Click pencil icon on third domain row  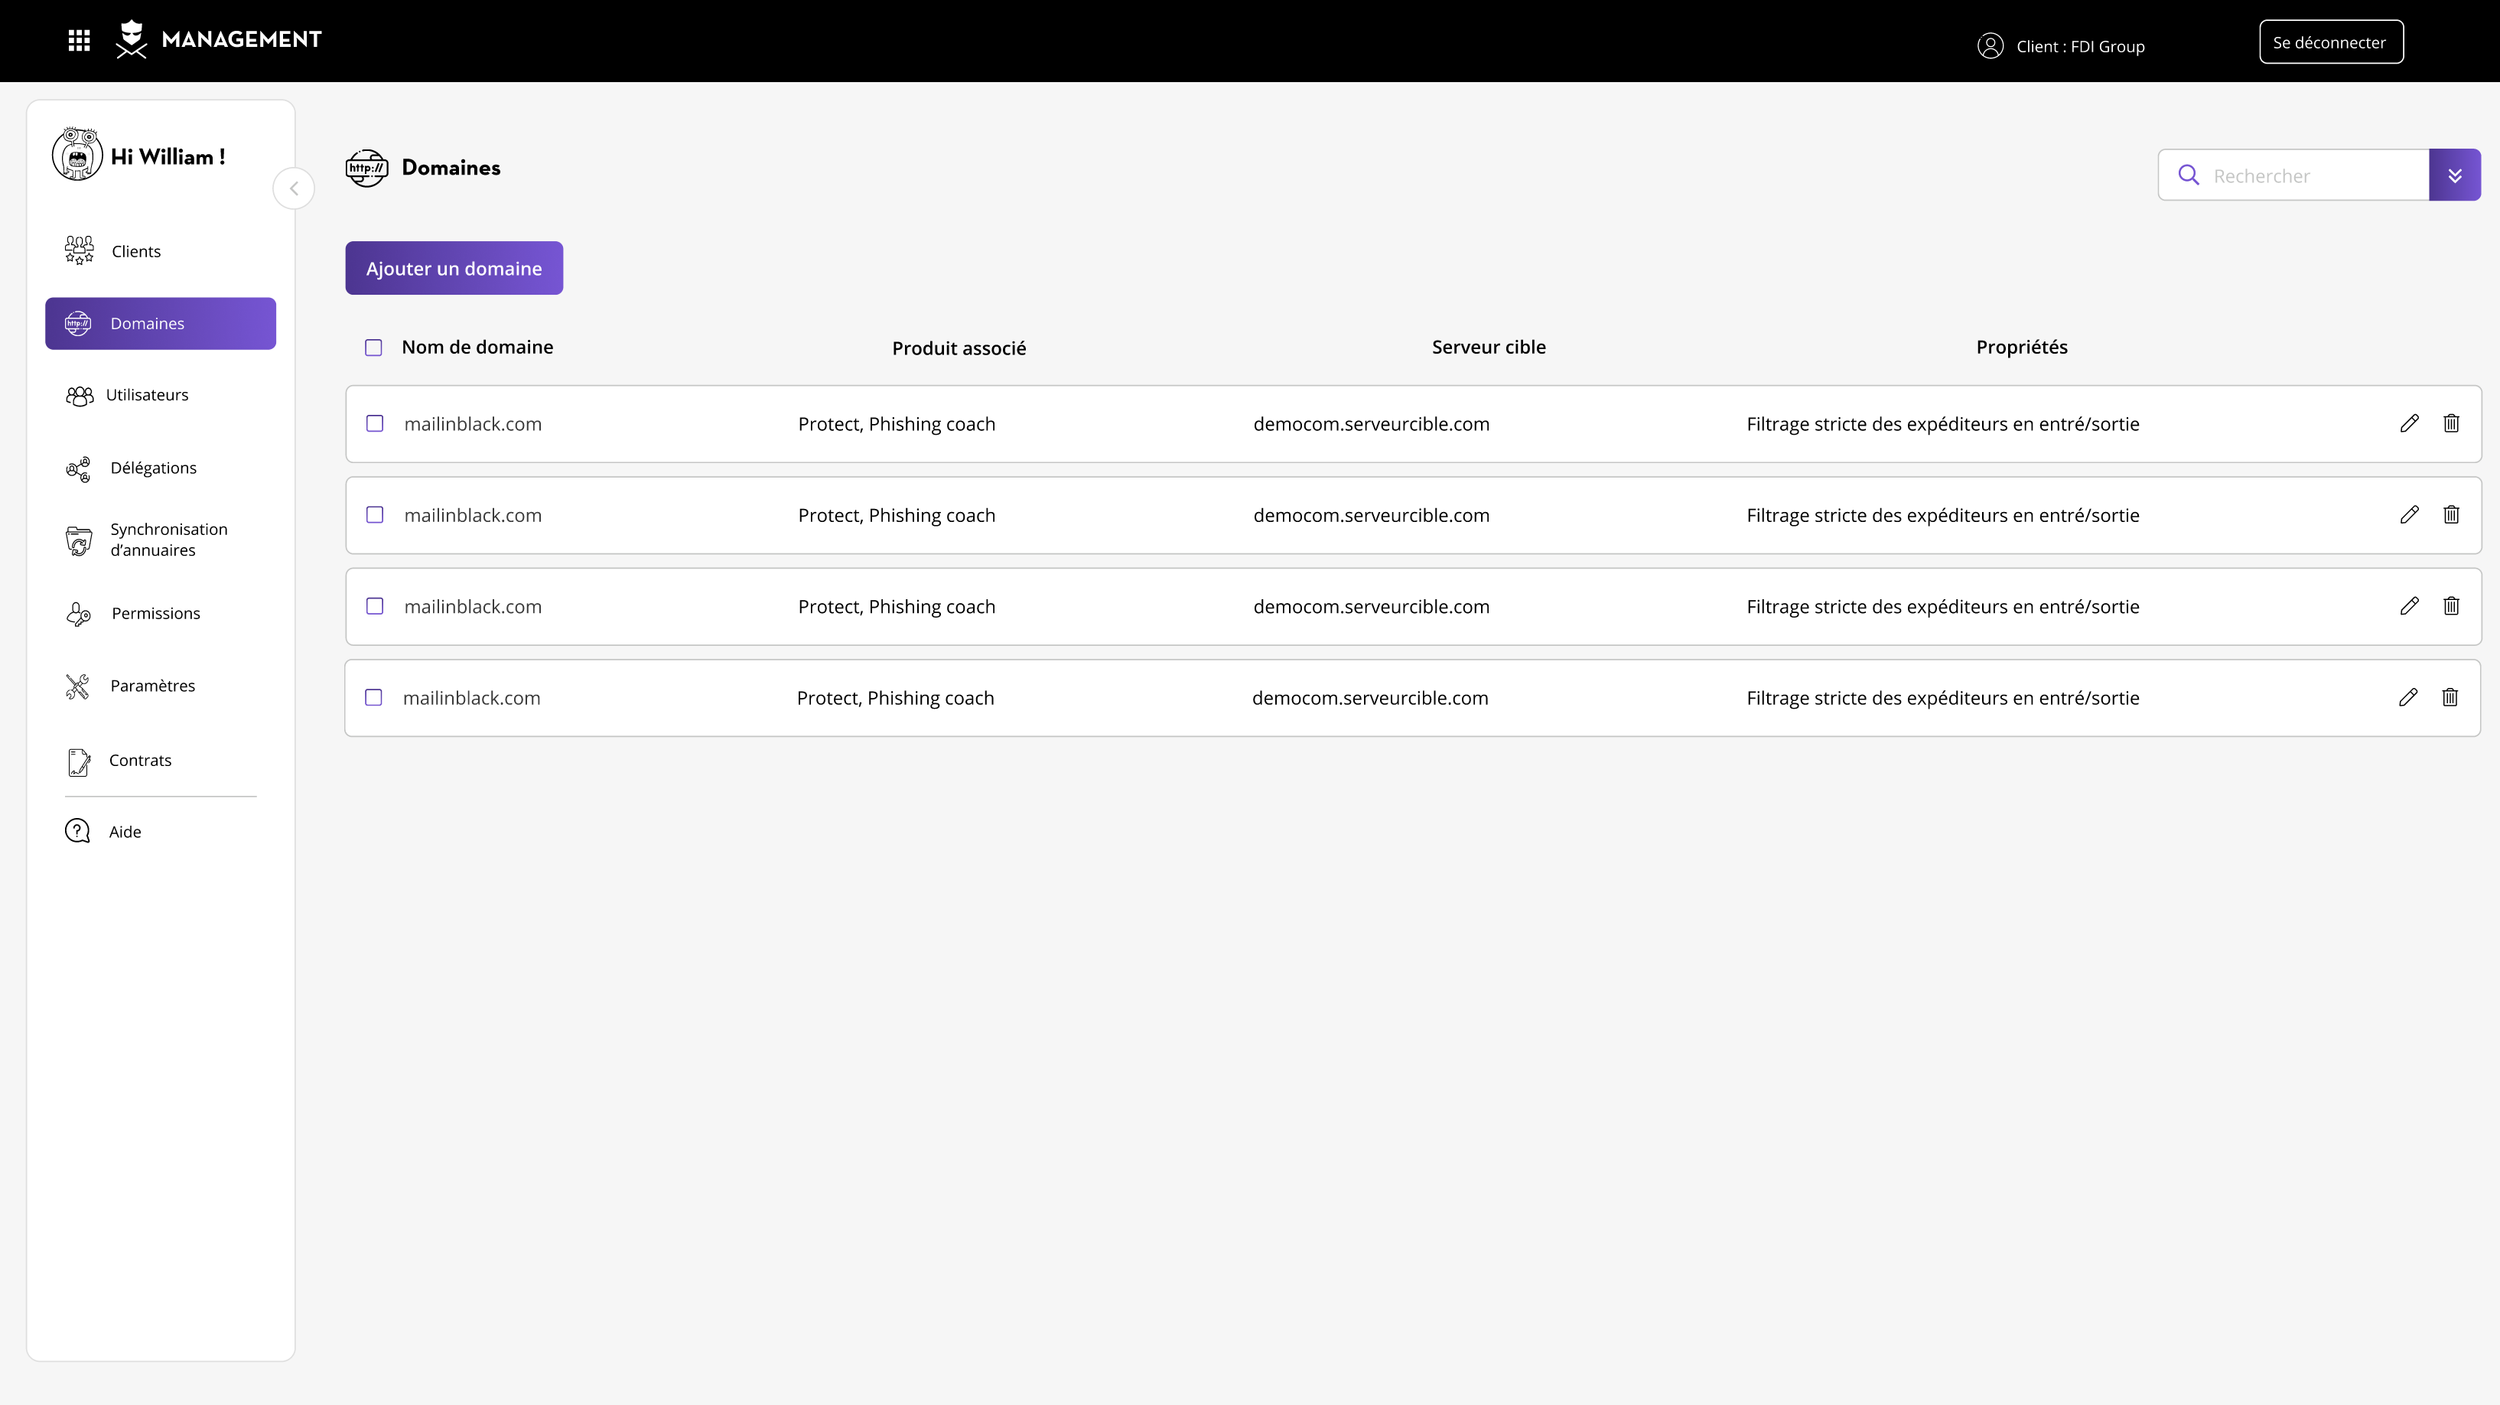(x=2409, y=606)
